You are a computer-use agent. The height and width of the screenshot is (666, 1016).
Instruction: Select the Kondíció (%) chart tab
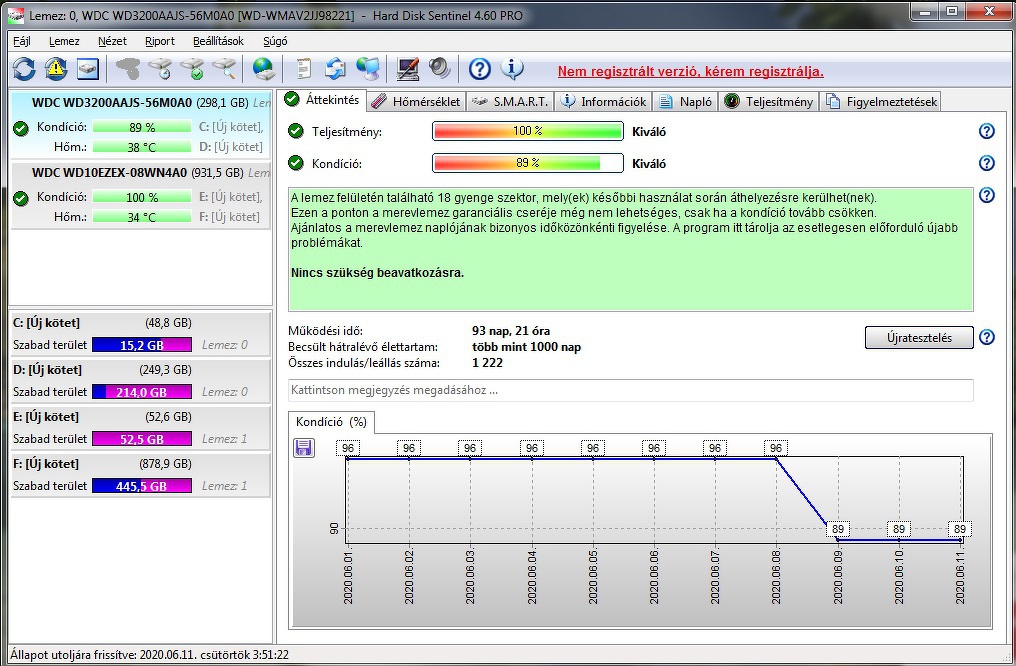tap(331, 422)
